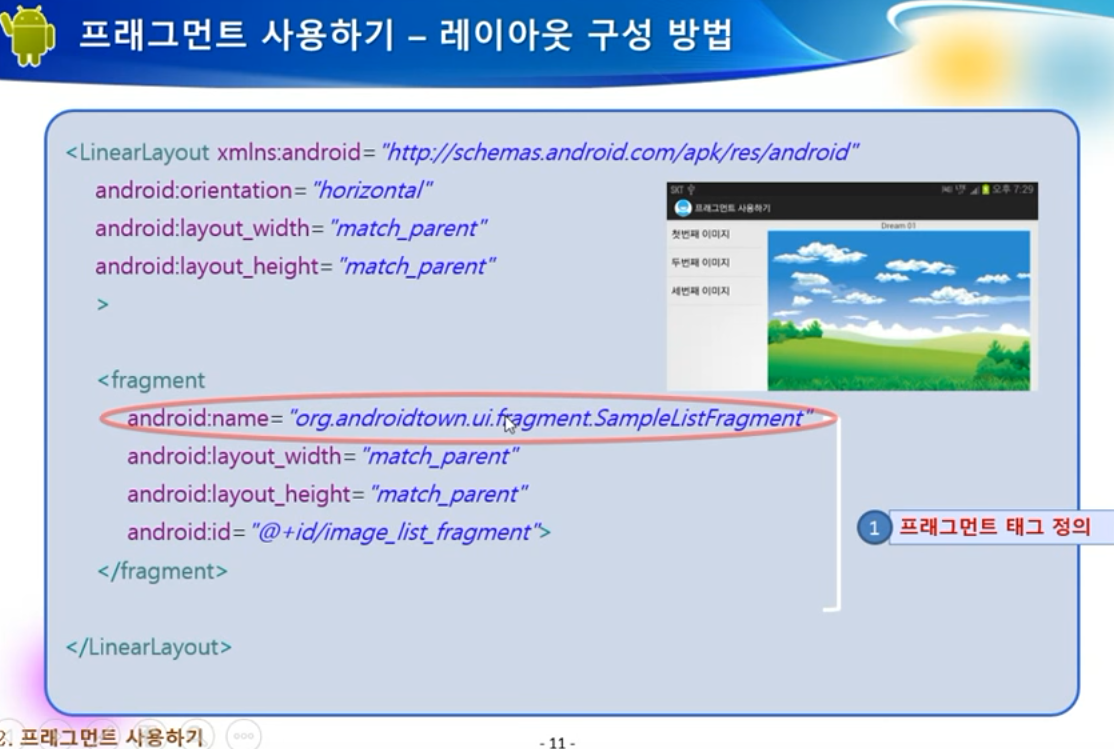Click the round ooo button at slide bottom

pyautogui.click(x=244, y=735)
